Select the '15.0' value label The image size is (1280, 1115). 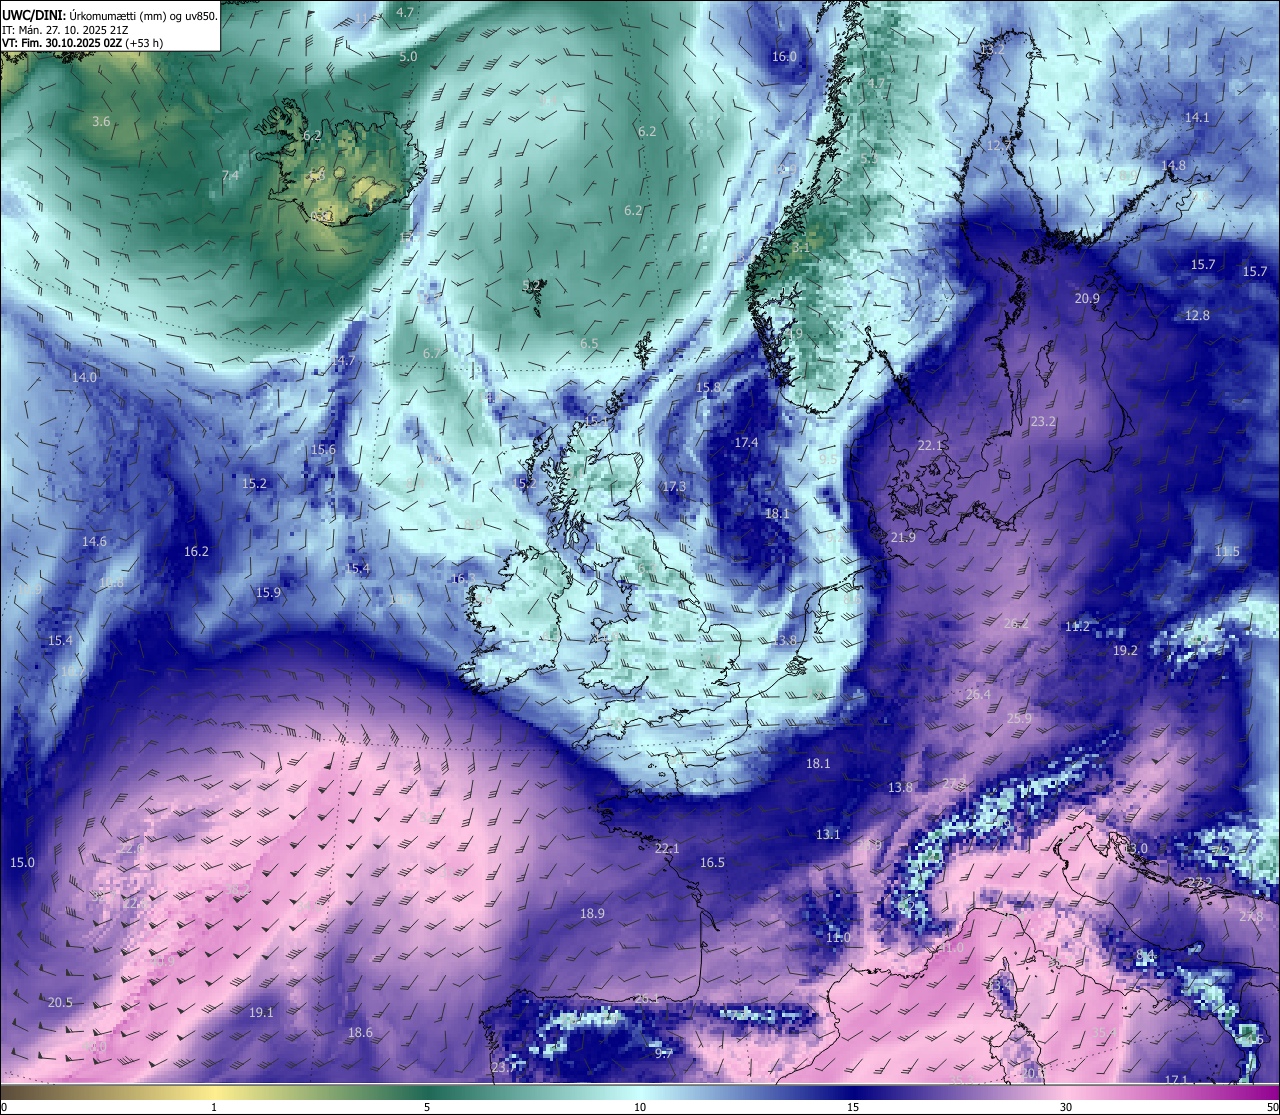[22, 862]
